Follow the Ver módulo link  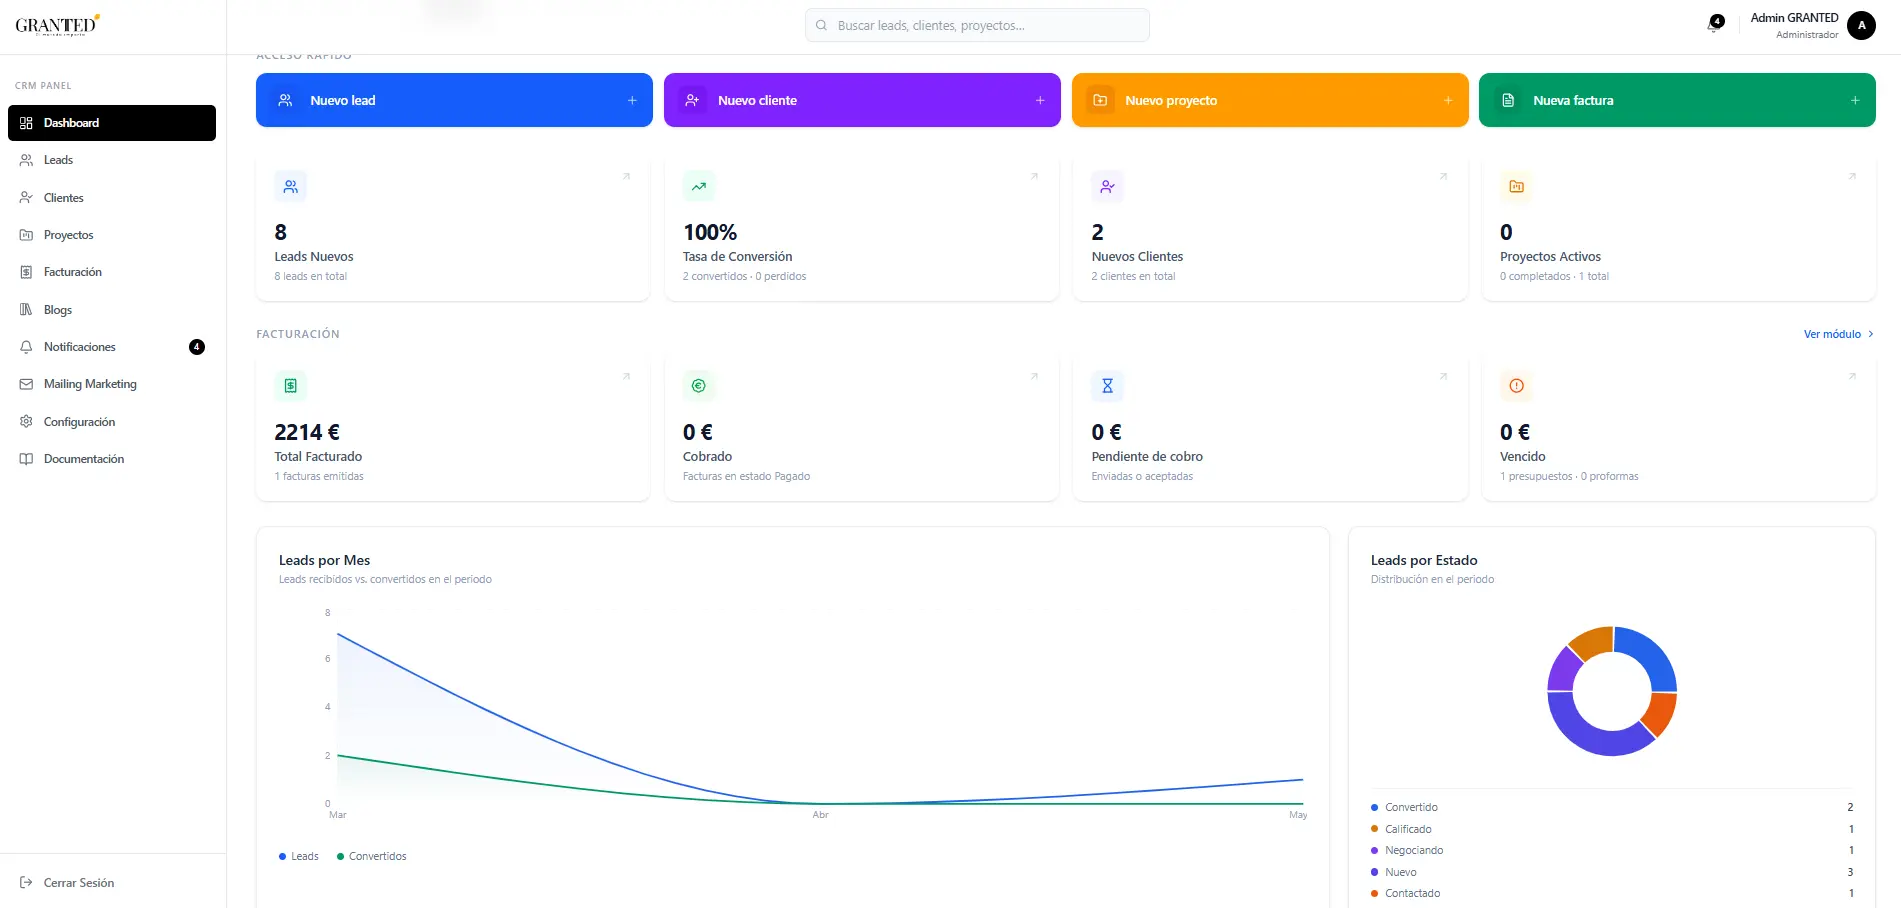pyautogui.click(x=1839, y=334)
